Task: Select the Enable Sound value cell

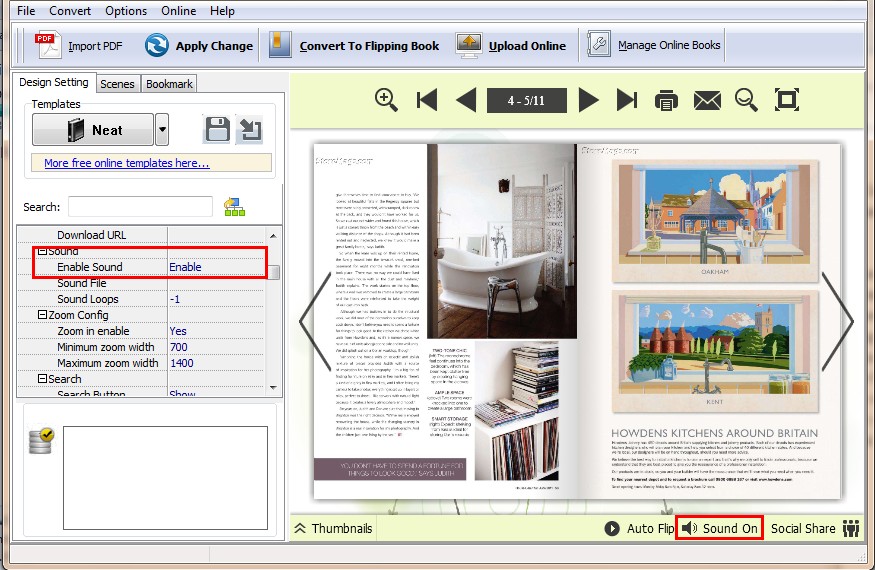Action: (216, 267)
